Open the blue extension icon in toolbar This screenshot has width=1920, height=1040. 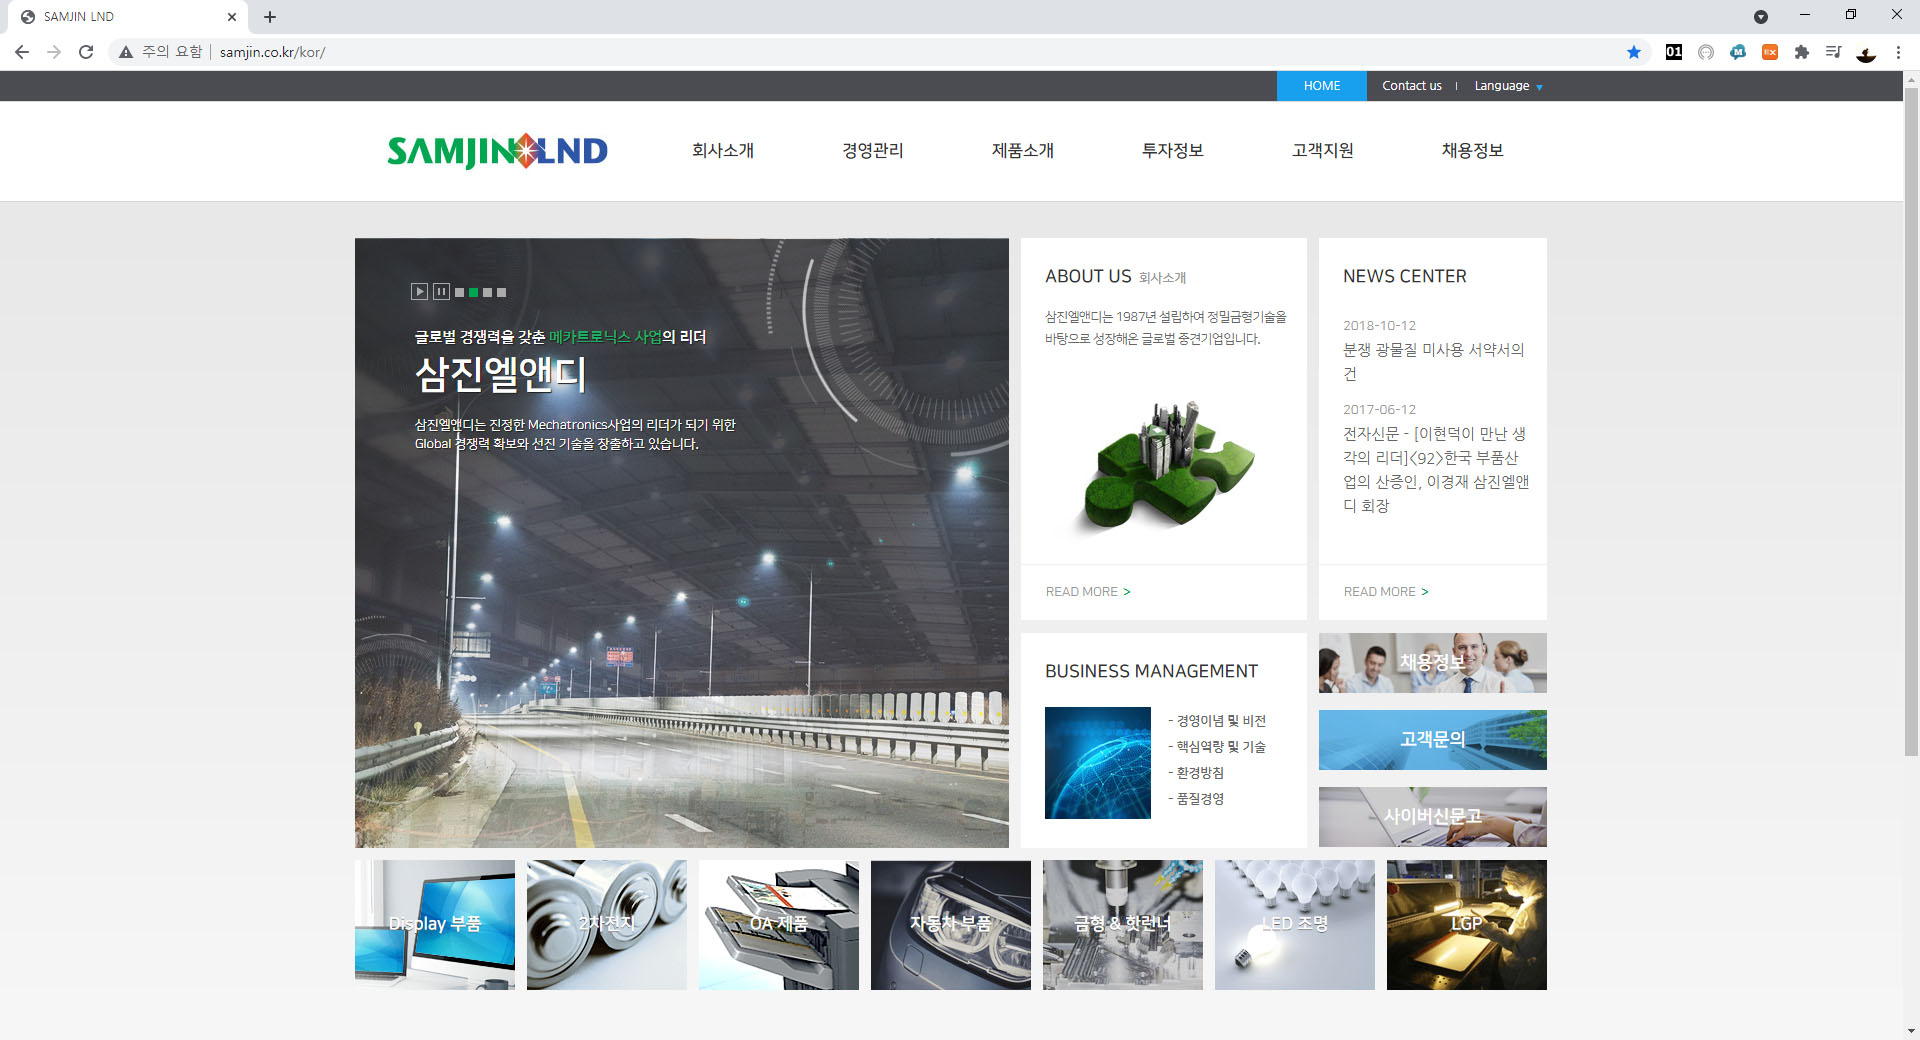click(x=1738, y=52)
